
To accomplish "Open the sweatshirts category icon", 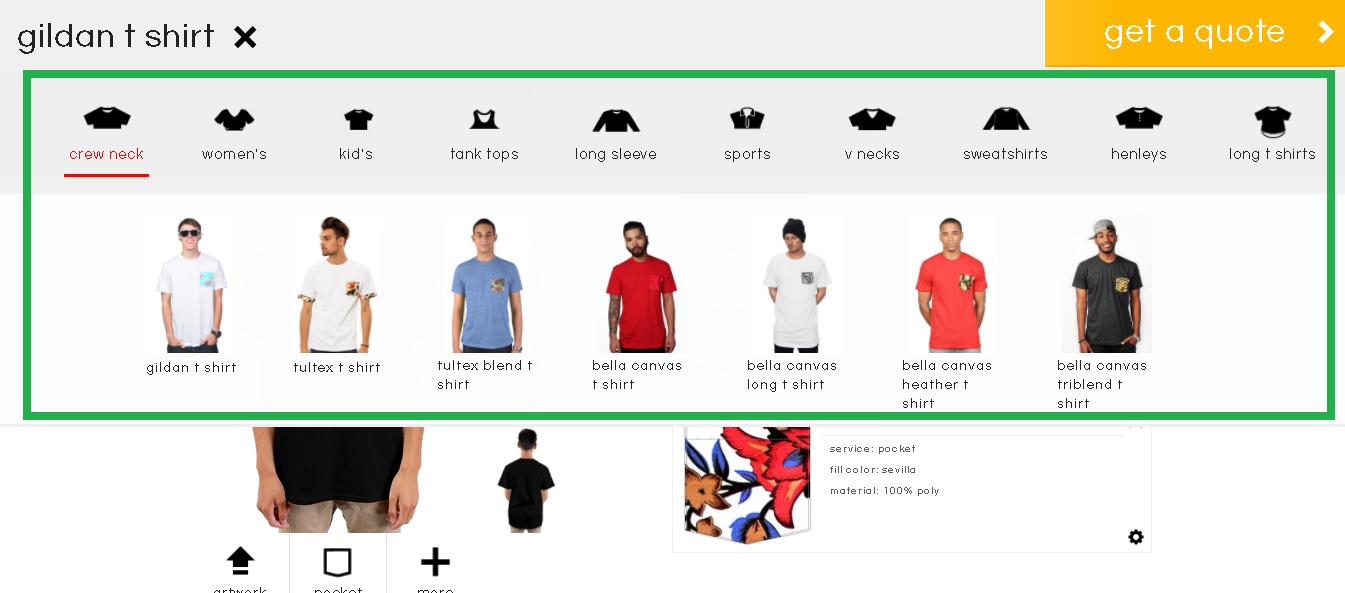I will [1005, 119].
